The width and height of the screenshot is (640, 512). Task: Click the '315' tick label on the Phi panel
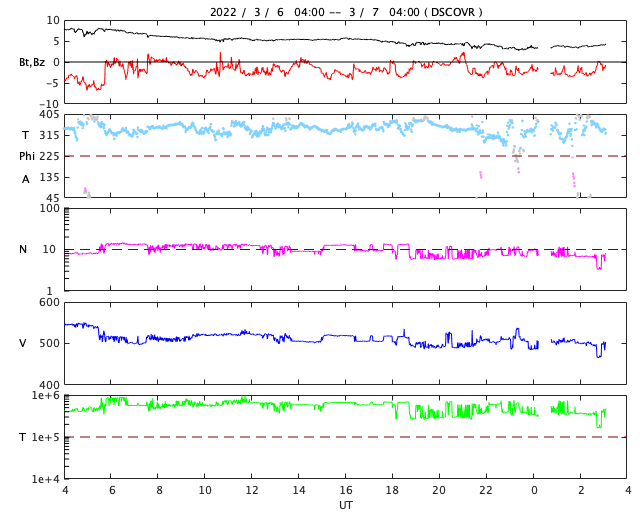tap(49, 135)
